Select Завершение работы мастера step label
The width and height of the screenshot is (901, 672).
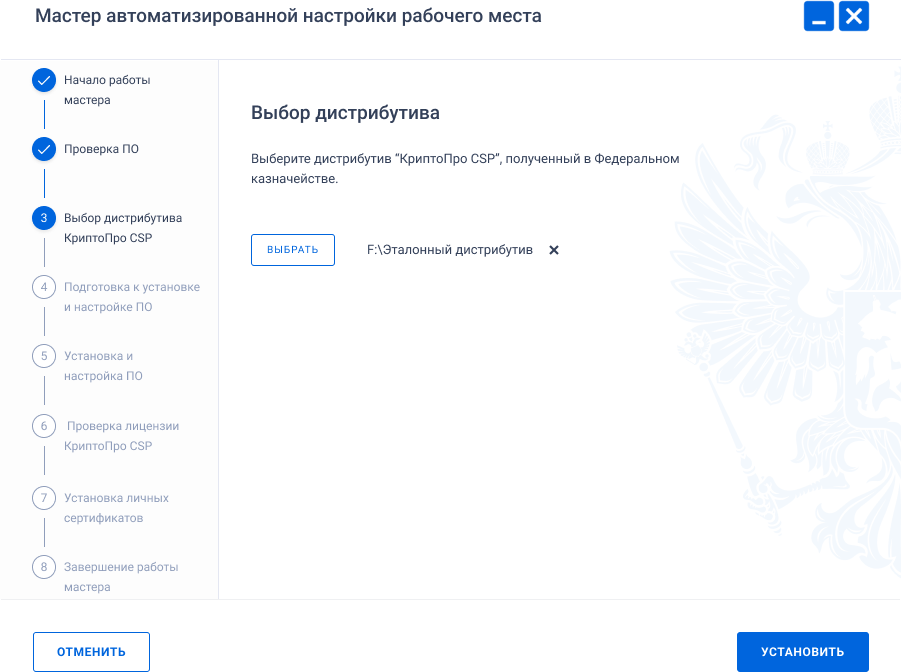[121, 577]
